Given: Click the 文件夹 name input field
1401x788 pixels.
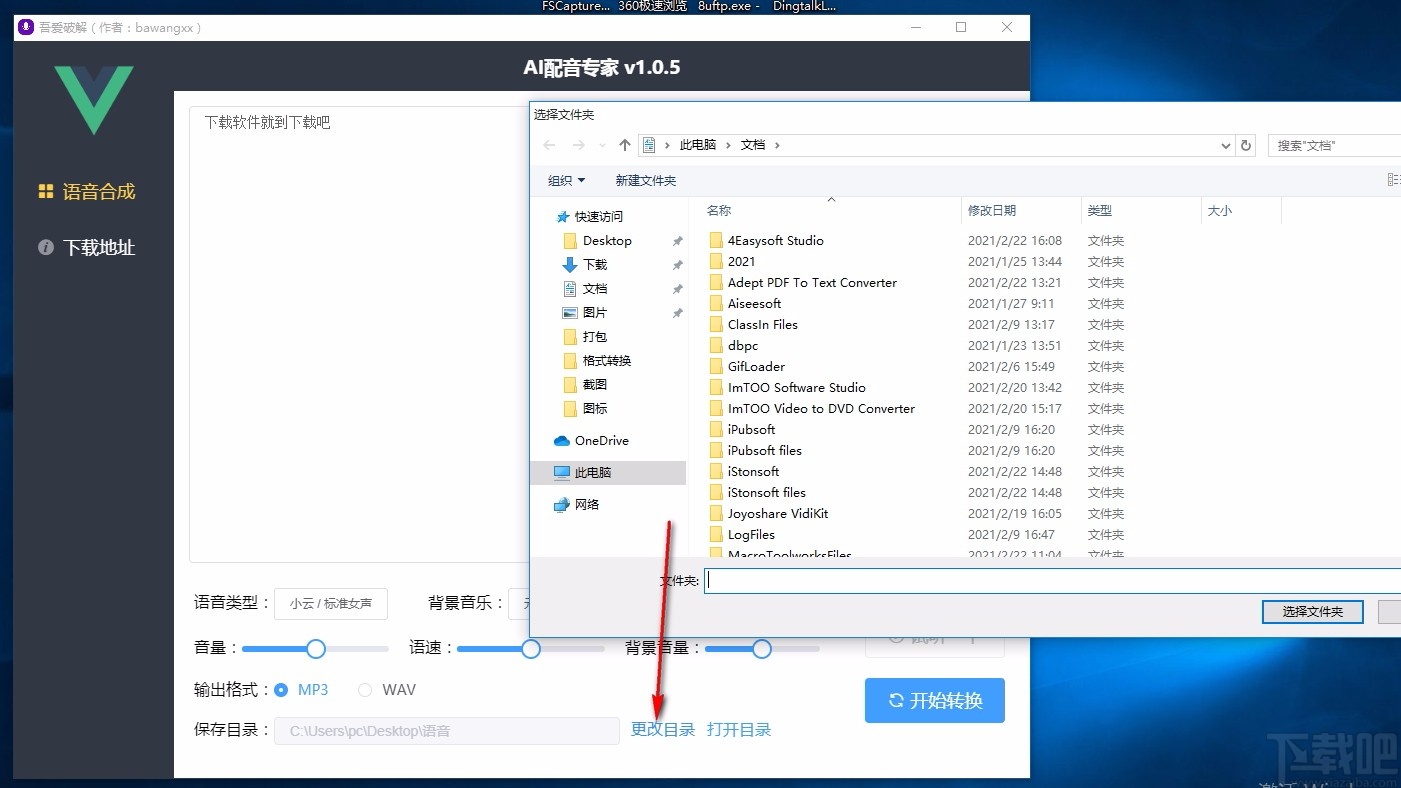Looking at the screenshot, I should click(x=1052, y=580).
